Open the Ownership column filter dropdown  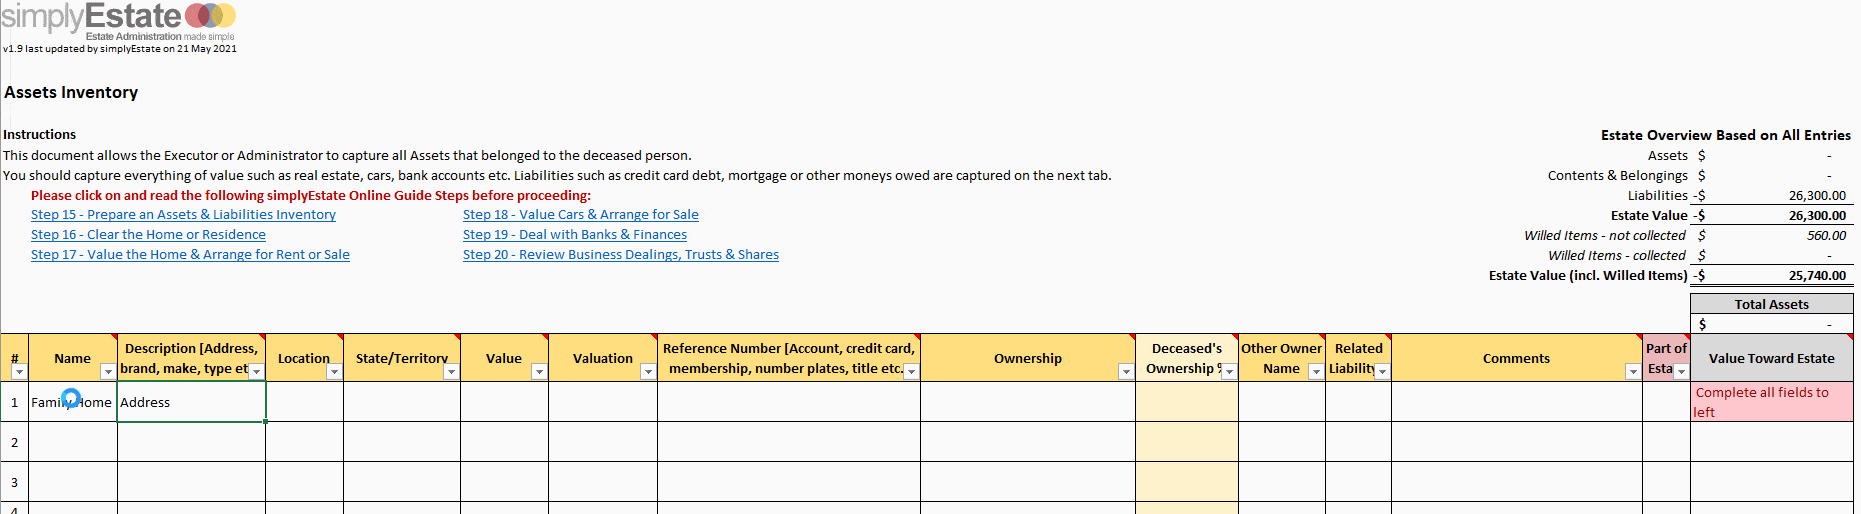point(1126,372)
